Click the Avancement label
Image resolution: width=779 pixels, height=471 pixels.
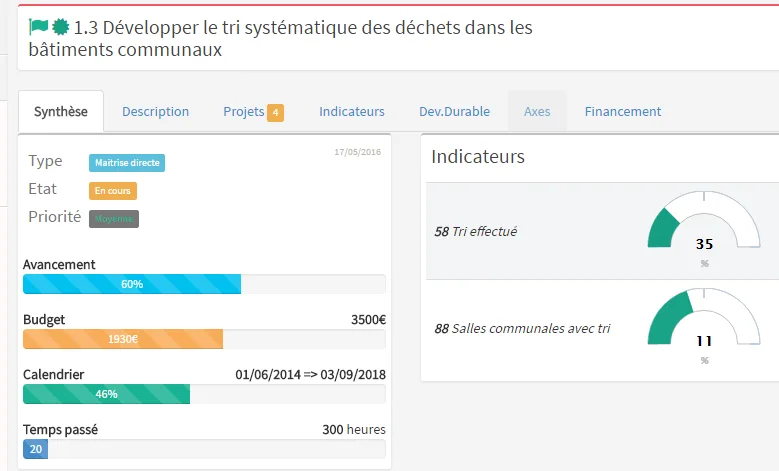[59, 264]
